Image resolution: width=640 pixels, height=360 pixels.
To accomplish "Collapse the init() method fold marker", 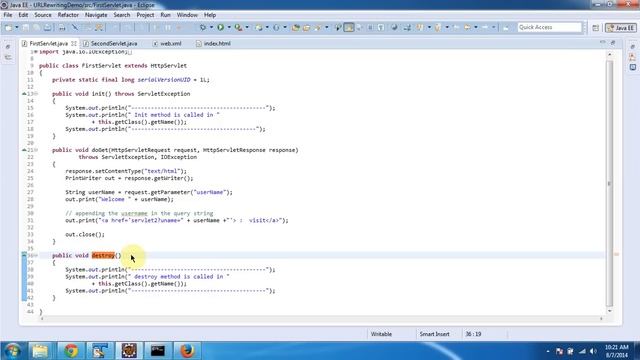I will click(x=36, y=94).
